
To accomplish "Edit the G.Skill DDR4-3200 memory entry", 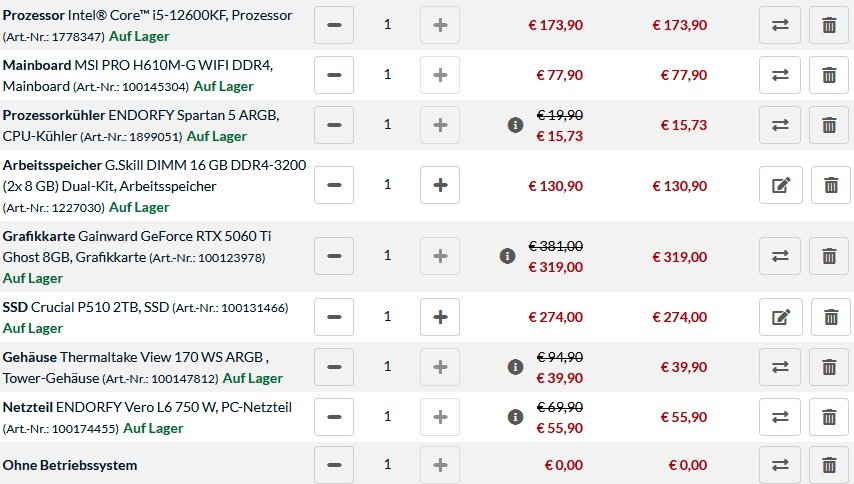I will coord(780,185).
